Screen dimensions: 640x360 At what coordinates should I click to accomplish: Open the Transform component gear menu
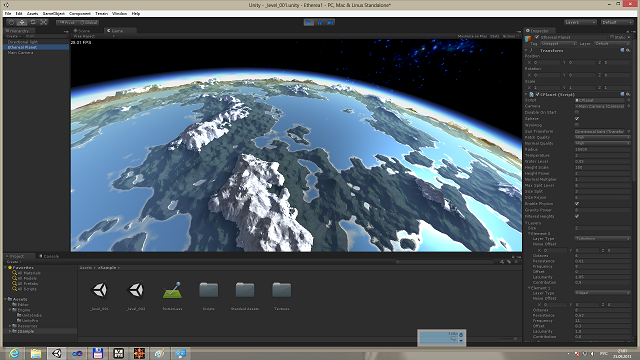tap(628, 50)
